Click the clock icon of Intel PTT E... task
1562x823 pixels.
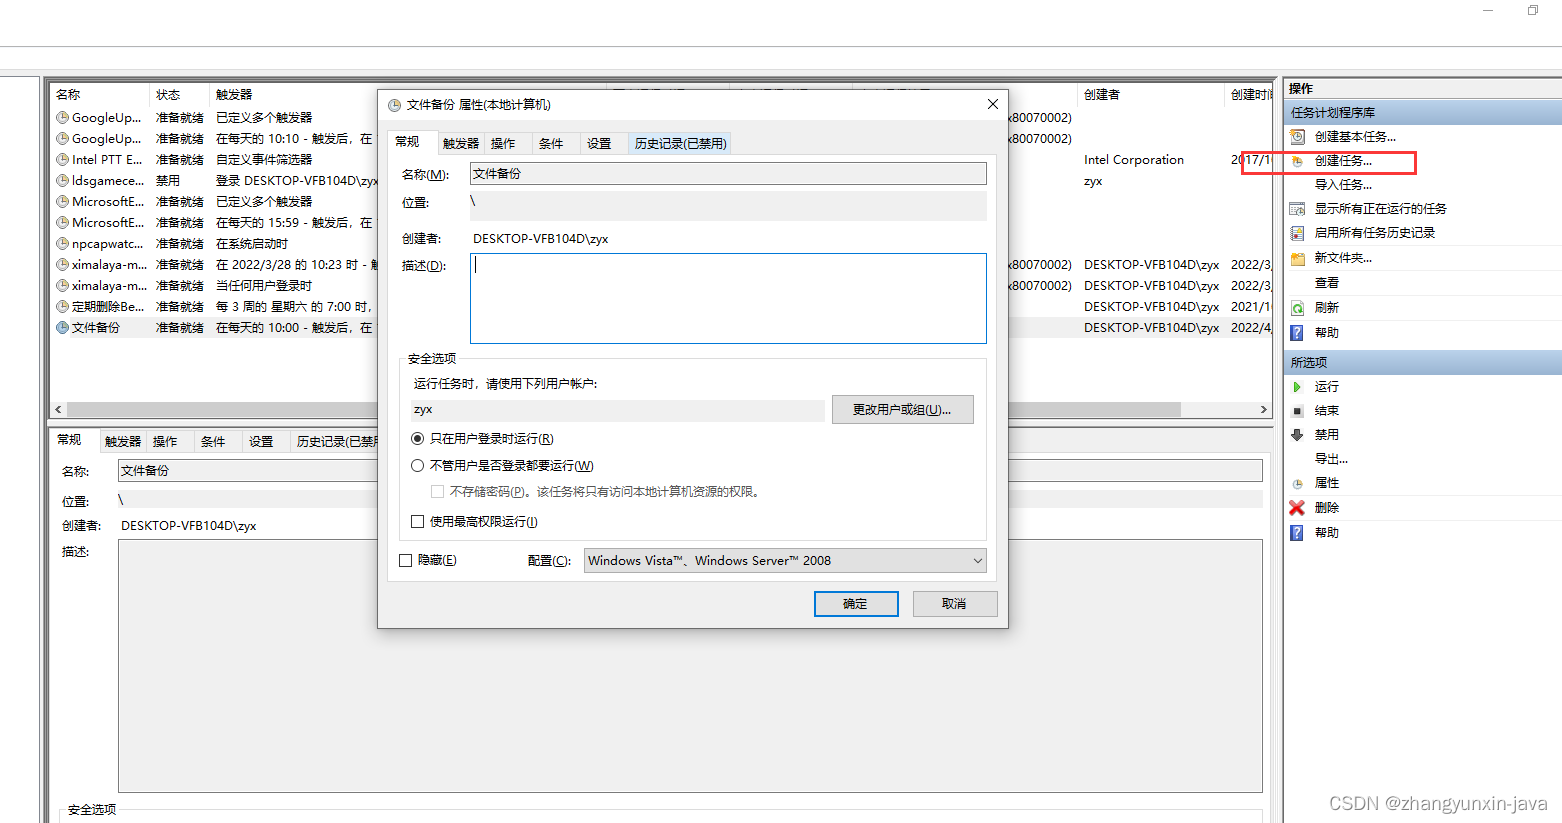[62, 159]
